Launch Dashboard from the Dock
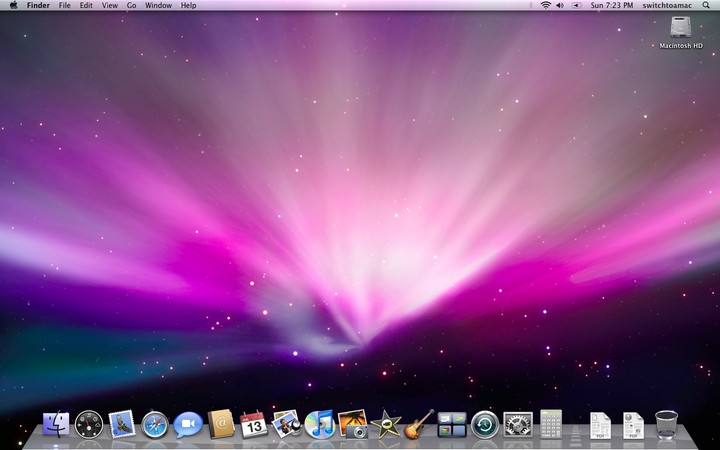 [x=89, y=424]
